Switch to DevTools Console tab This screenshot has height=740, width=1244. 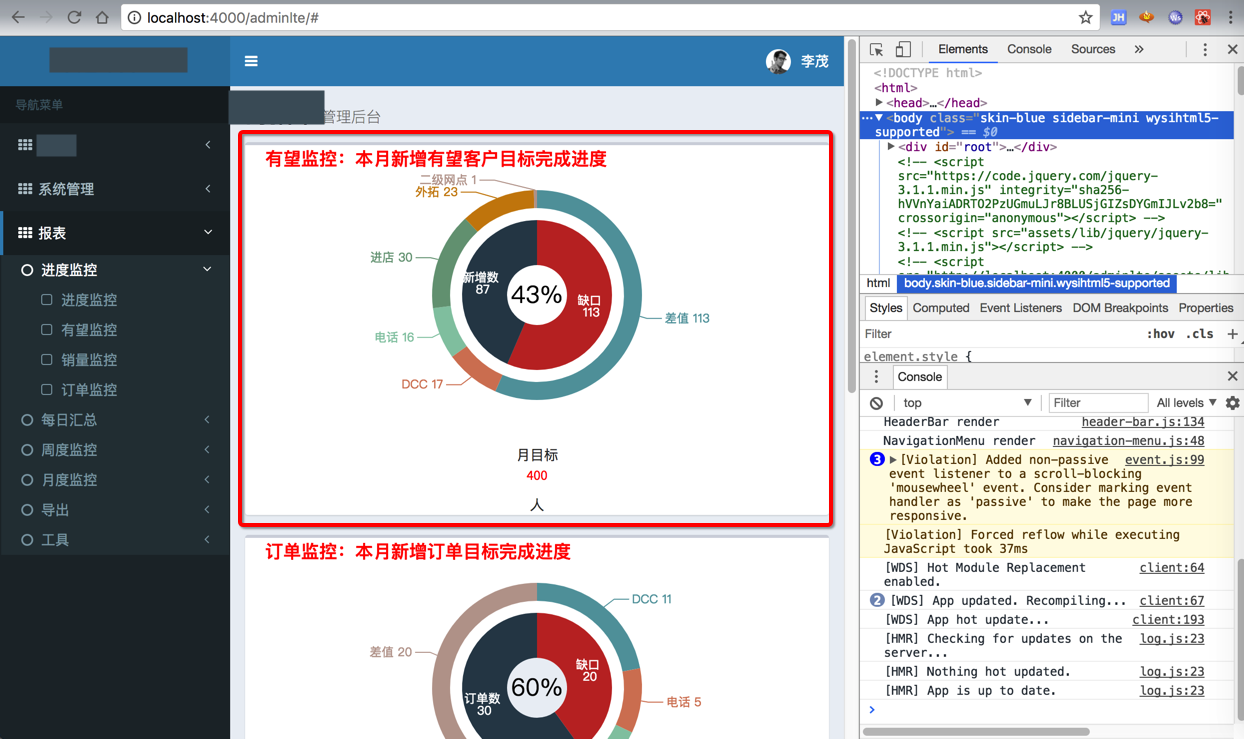click(x=1029, y=49)
